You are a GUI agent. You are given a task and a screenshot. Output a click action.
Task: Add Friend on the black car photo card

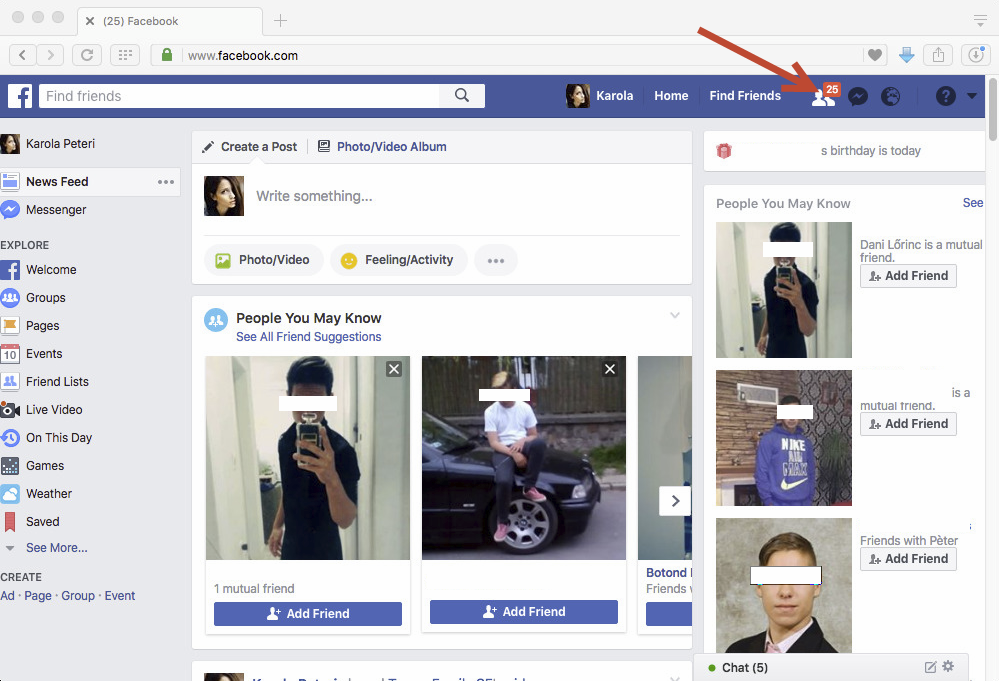click(524, 612)
